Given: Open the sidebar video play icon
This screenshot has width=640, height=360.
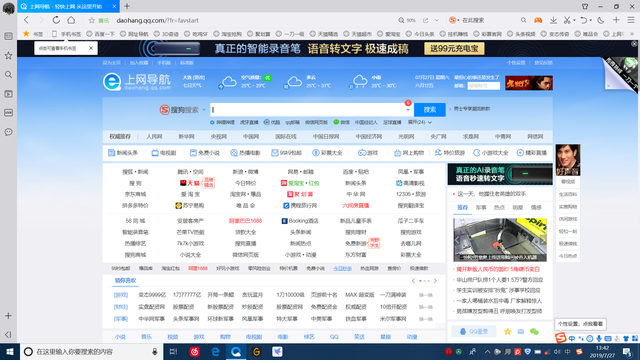Looking at the screenshot, I should (8, 94).
